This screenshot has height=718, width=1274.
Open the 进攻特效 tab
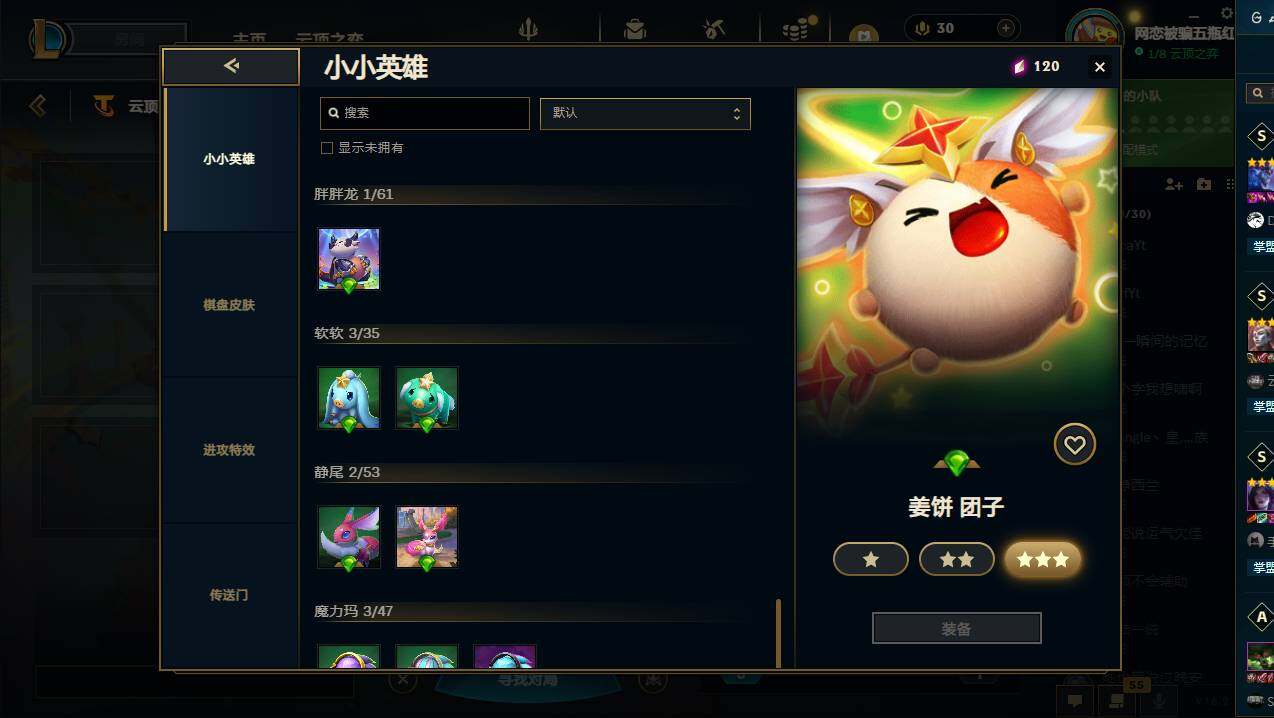[229, 450]
